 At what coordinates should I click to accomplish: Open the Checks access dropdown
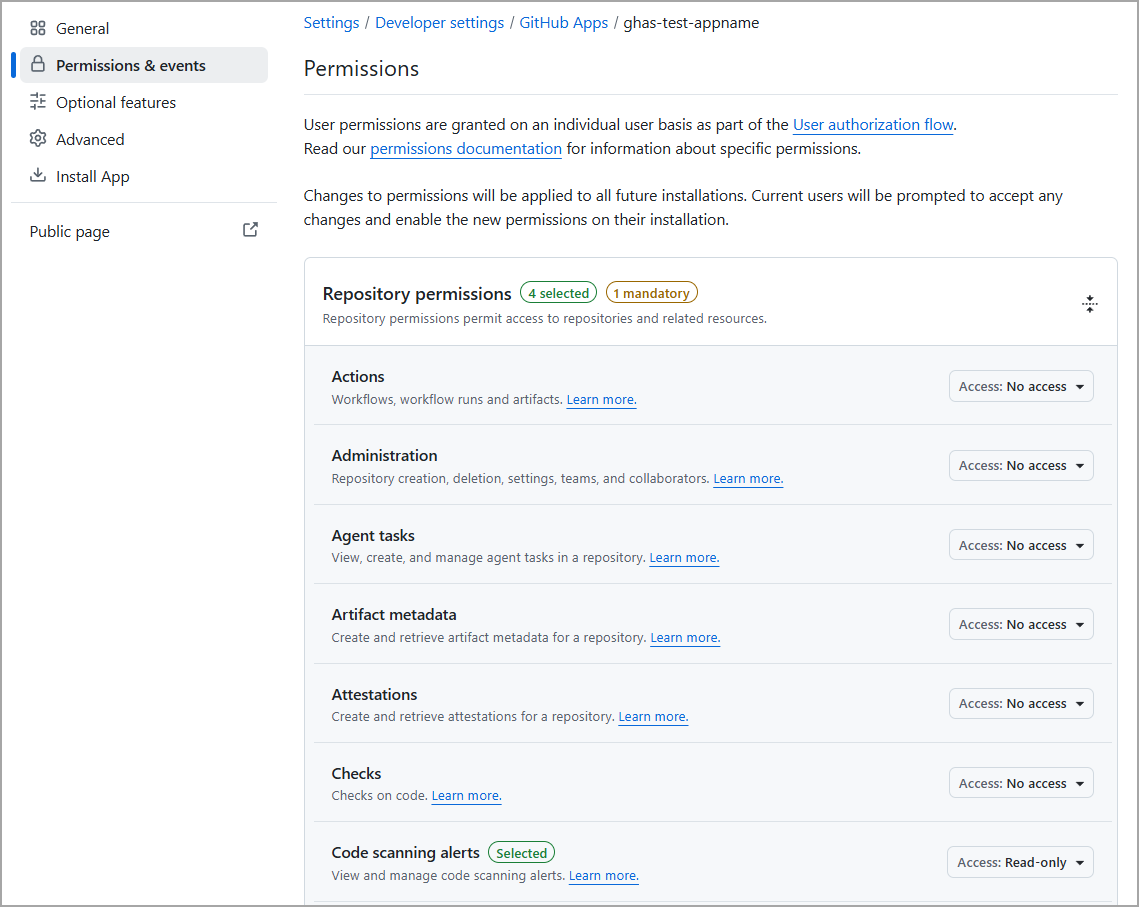point(1021,783)
